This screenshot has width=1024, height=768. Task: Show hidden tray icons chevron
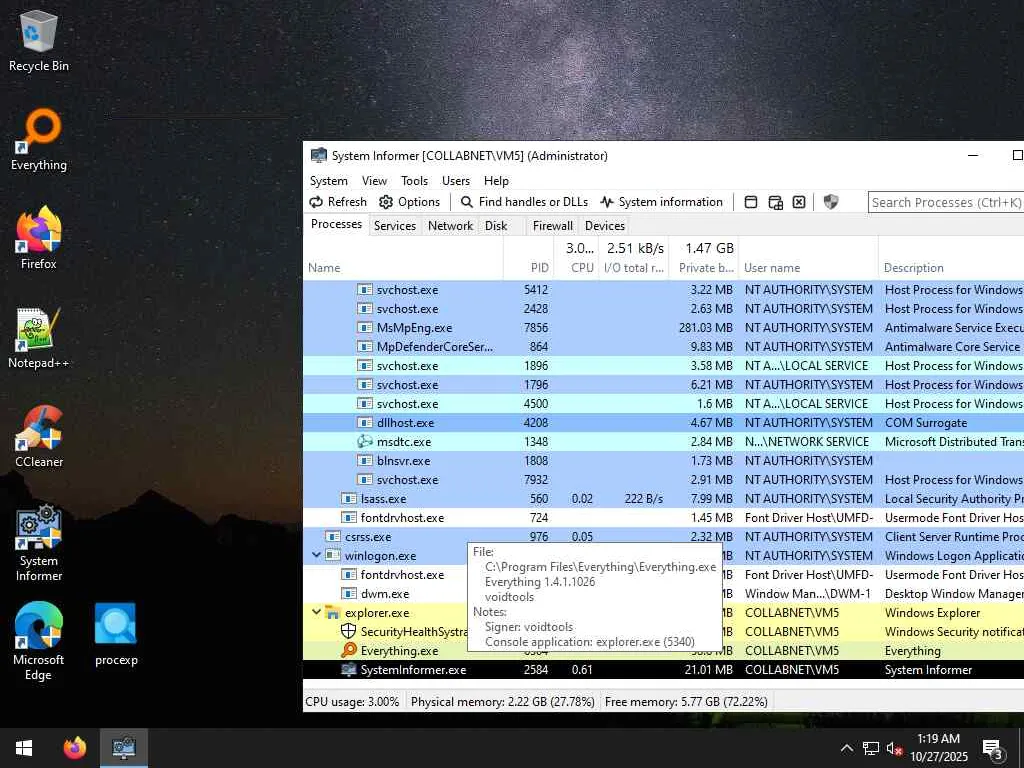click(846, 748)
